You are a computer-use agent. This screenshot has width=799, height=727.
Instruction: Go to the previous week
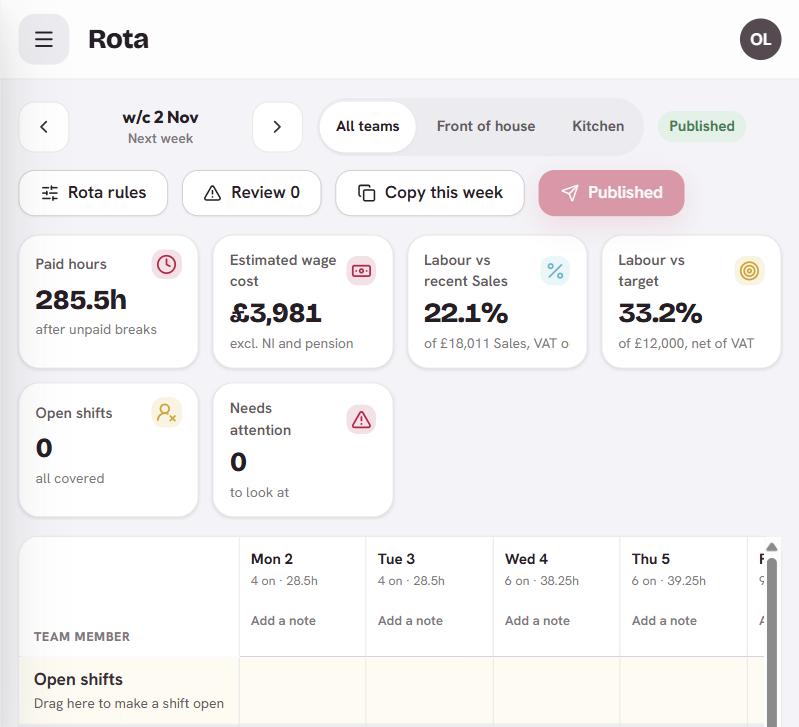pyautogui.click(x=44, y=127)
